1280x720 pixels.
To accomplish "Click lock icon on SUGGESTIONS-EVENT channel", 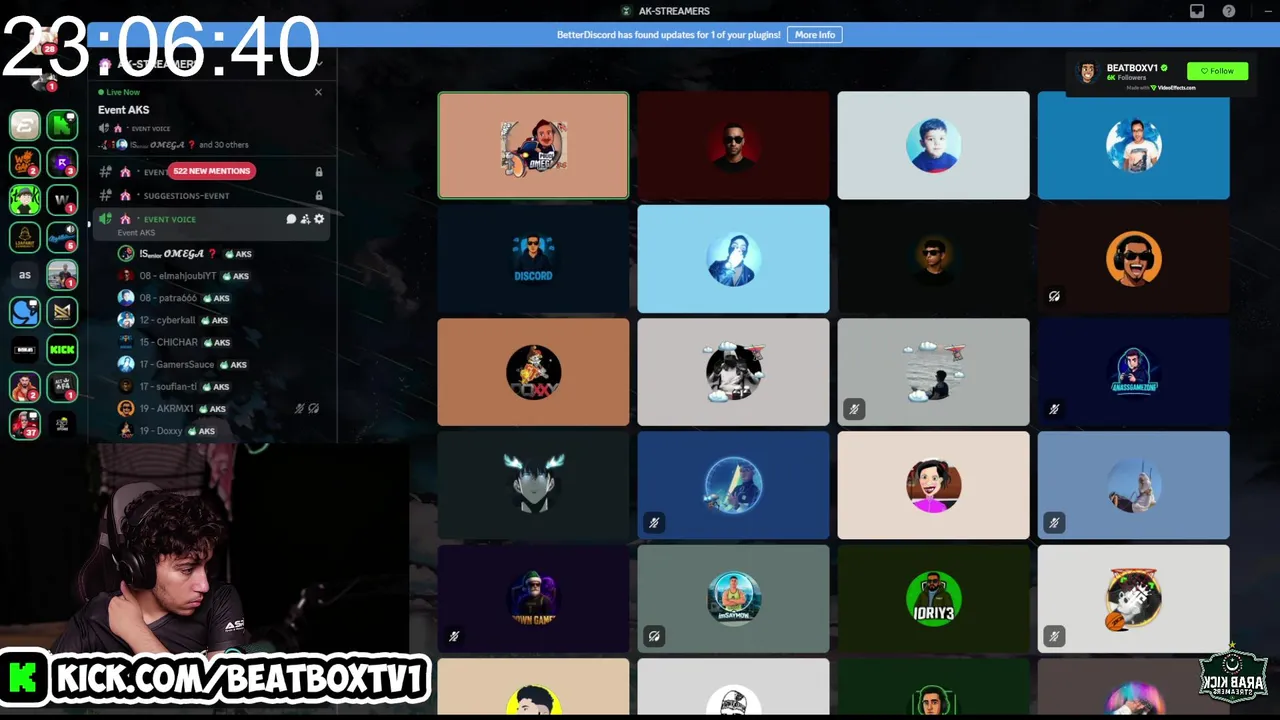I will [319, 196].
